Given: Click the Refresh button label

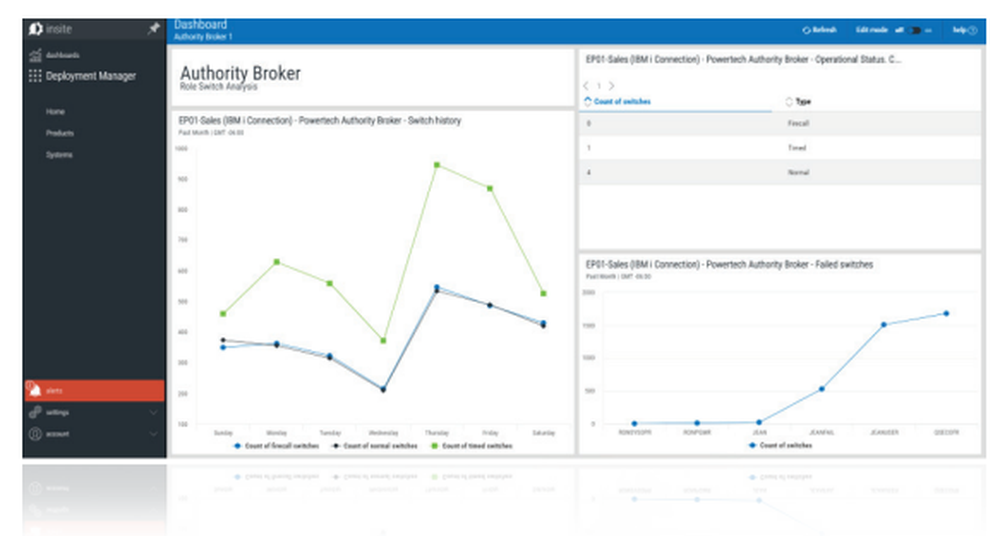Looking at the screenshot, I should click(x=825, y=30).
